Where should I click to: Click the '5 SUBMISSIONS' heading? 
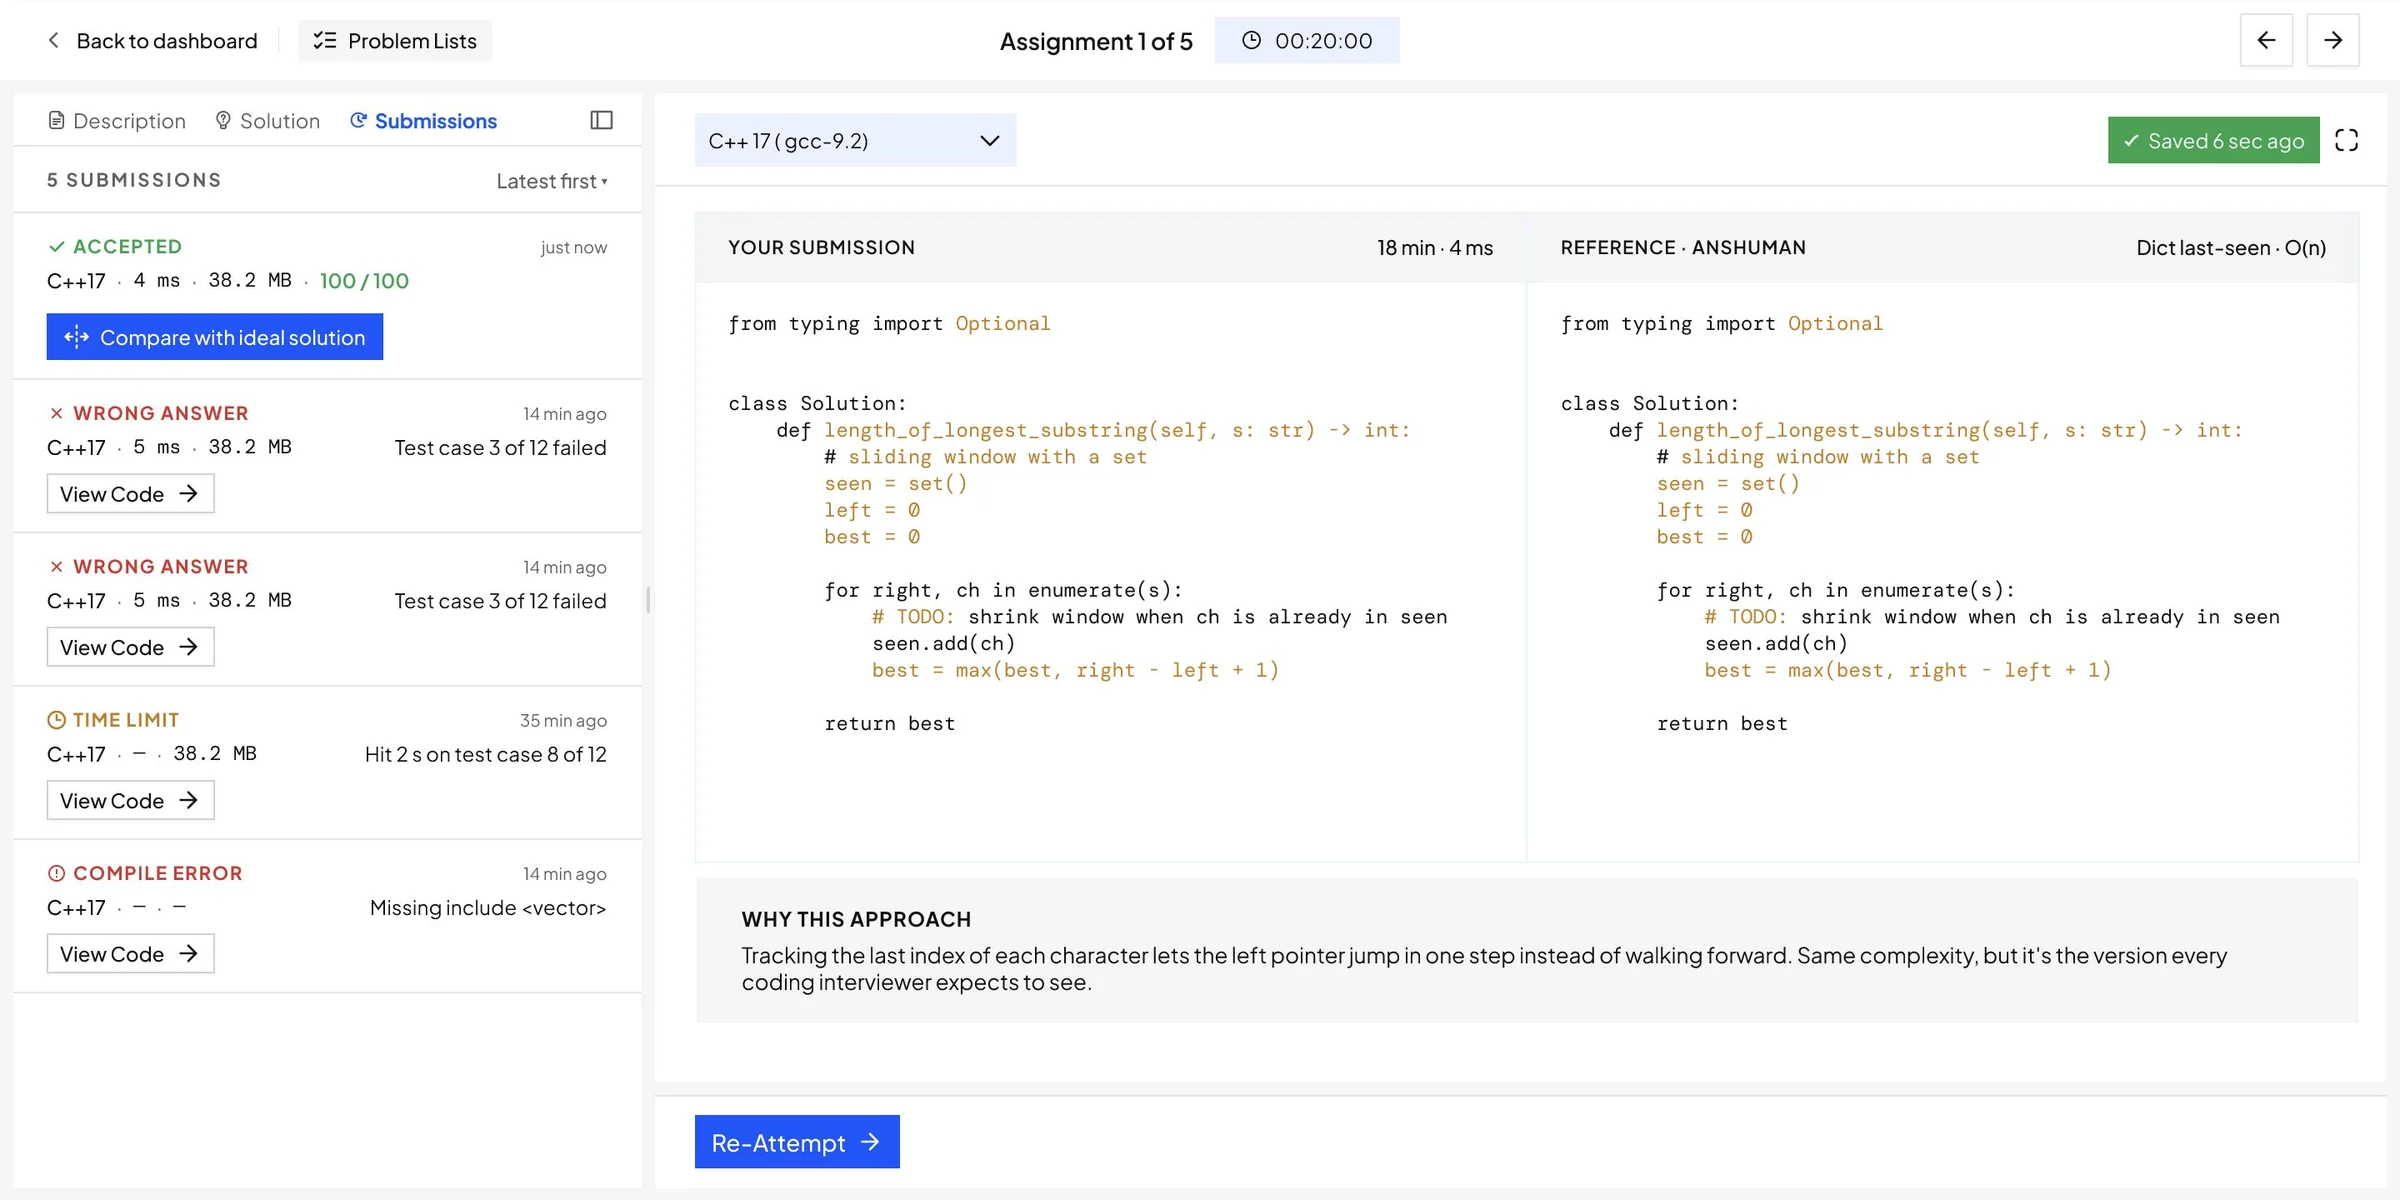(x=134, y=180)
